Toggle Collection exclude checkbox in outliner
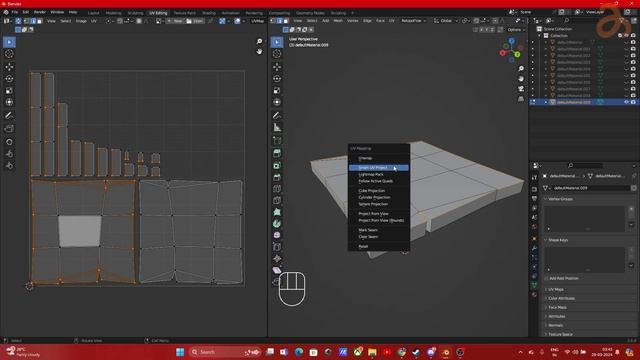Viewport: 640px width, 360px height. click(620, 36)
